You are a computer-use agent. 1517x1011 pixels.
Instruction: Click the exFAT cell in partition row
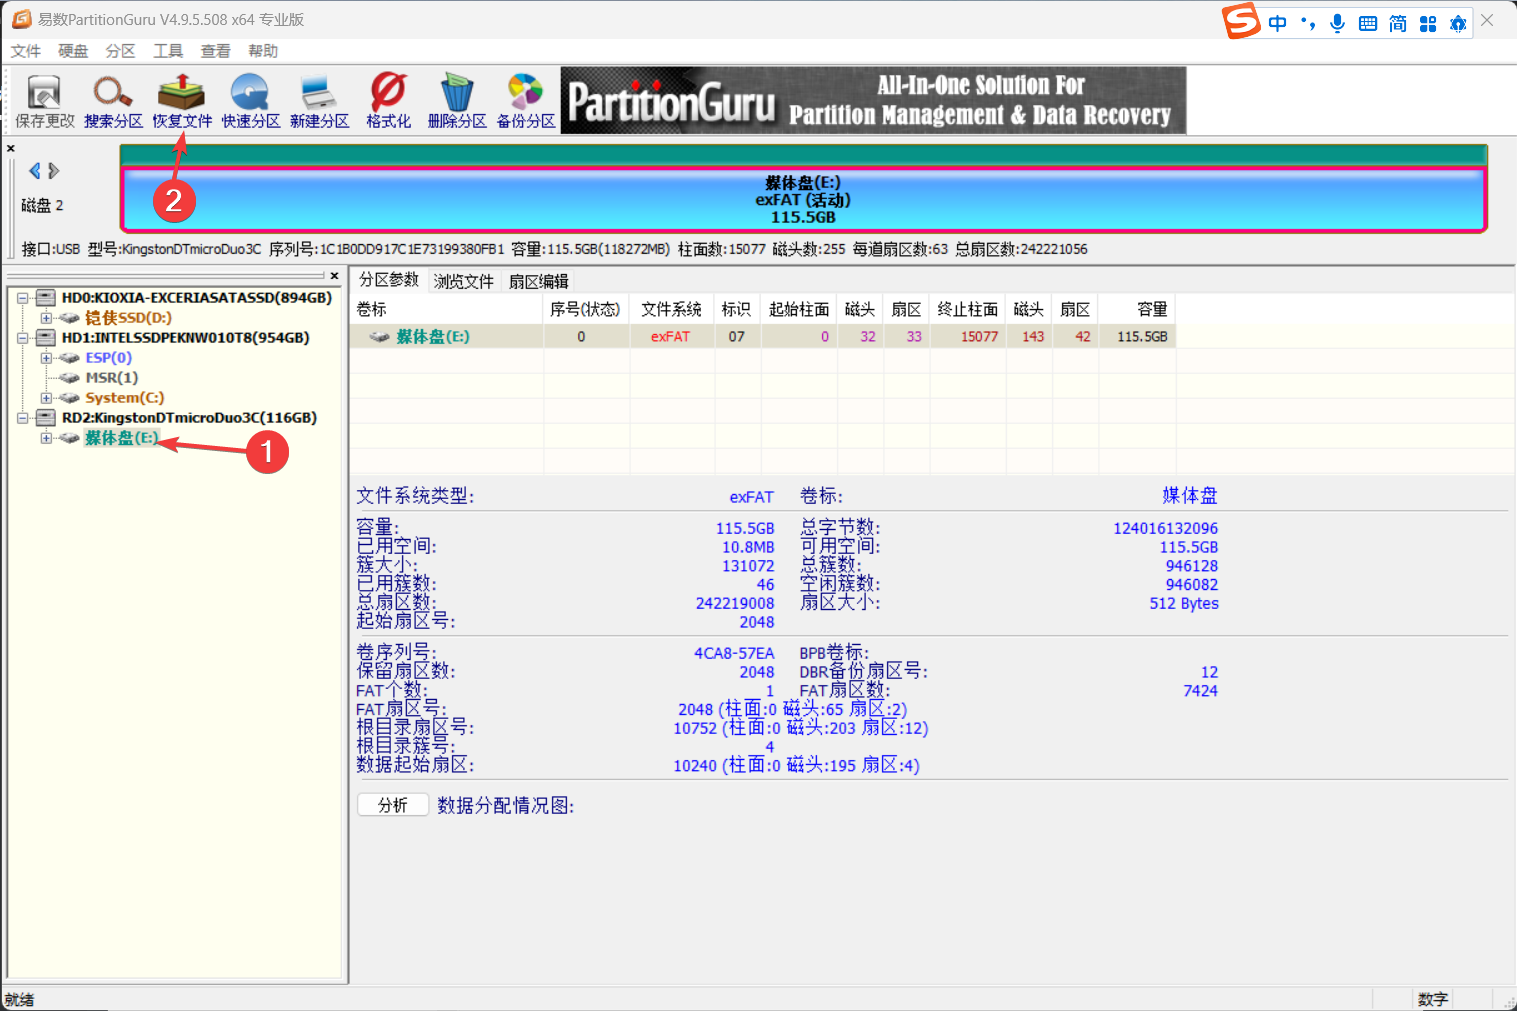click(x=671, y=337)
